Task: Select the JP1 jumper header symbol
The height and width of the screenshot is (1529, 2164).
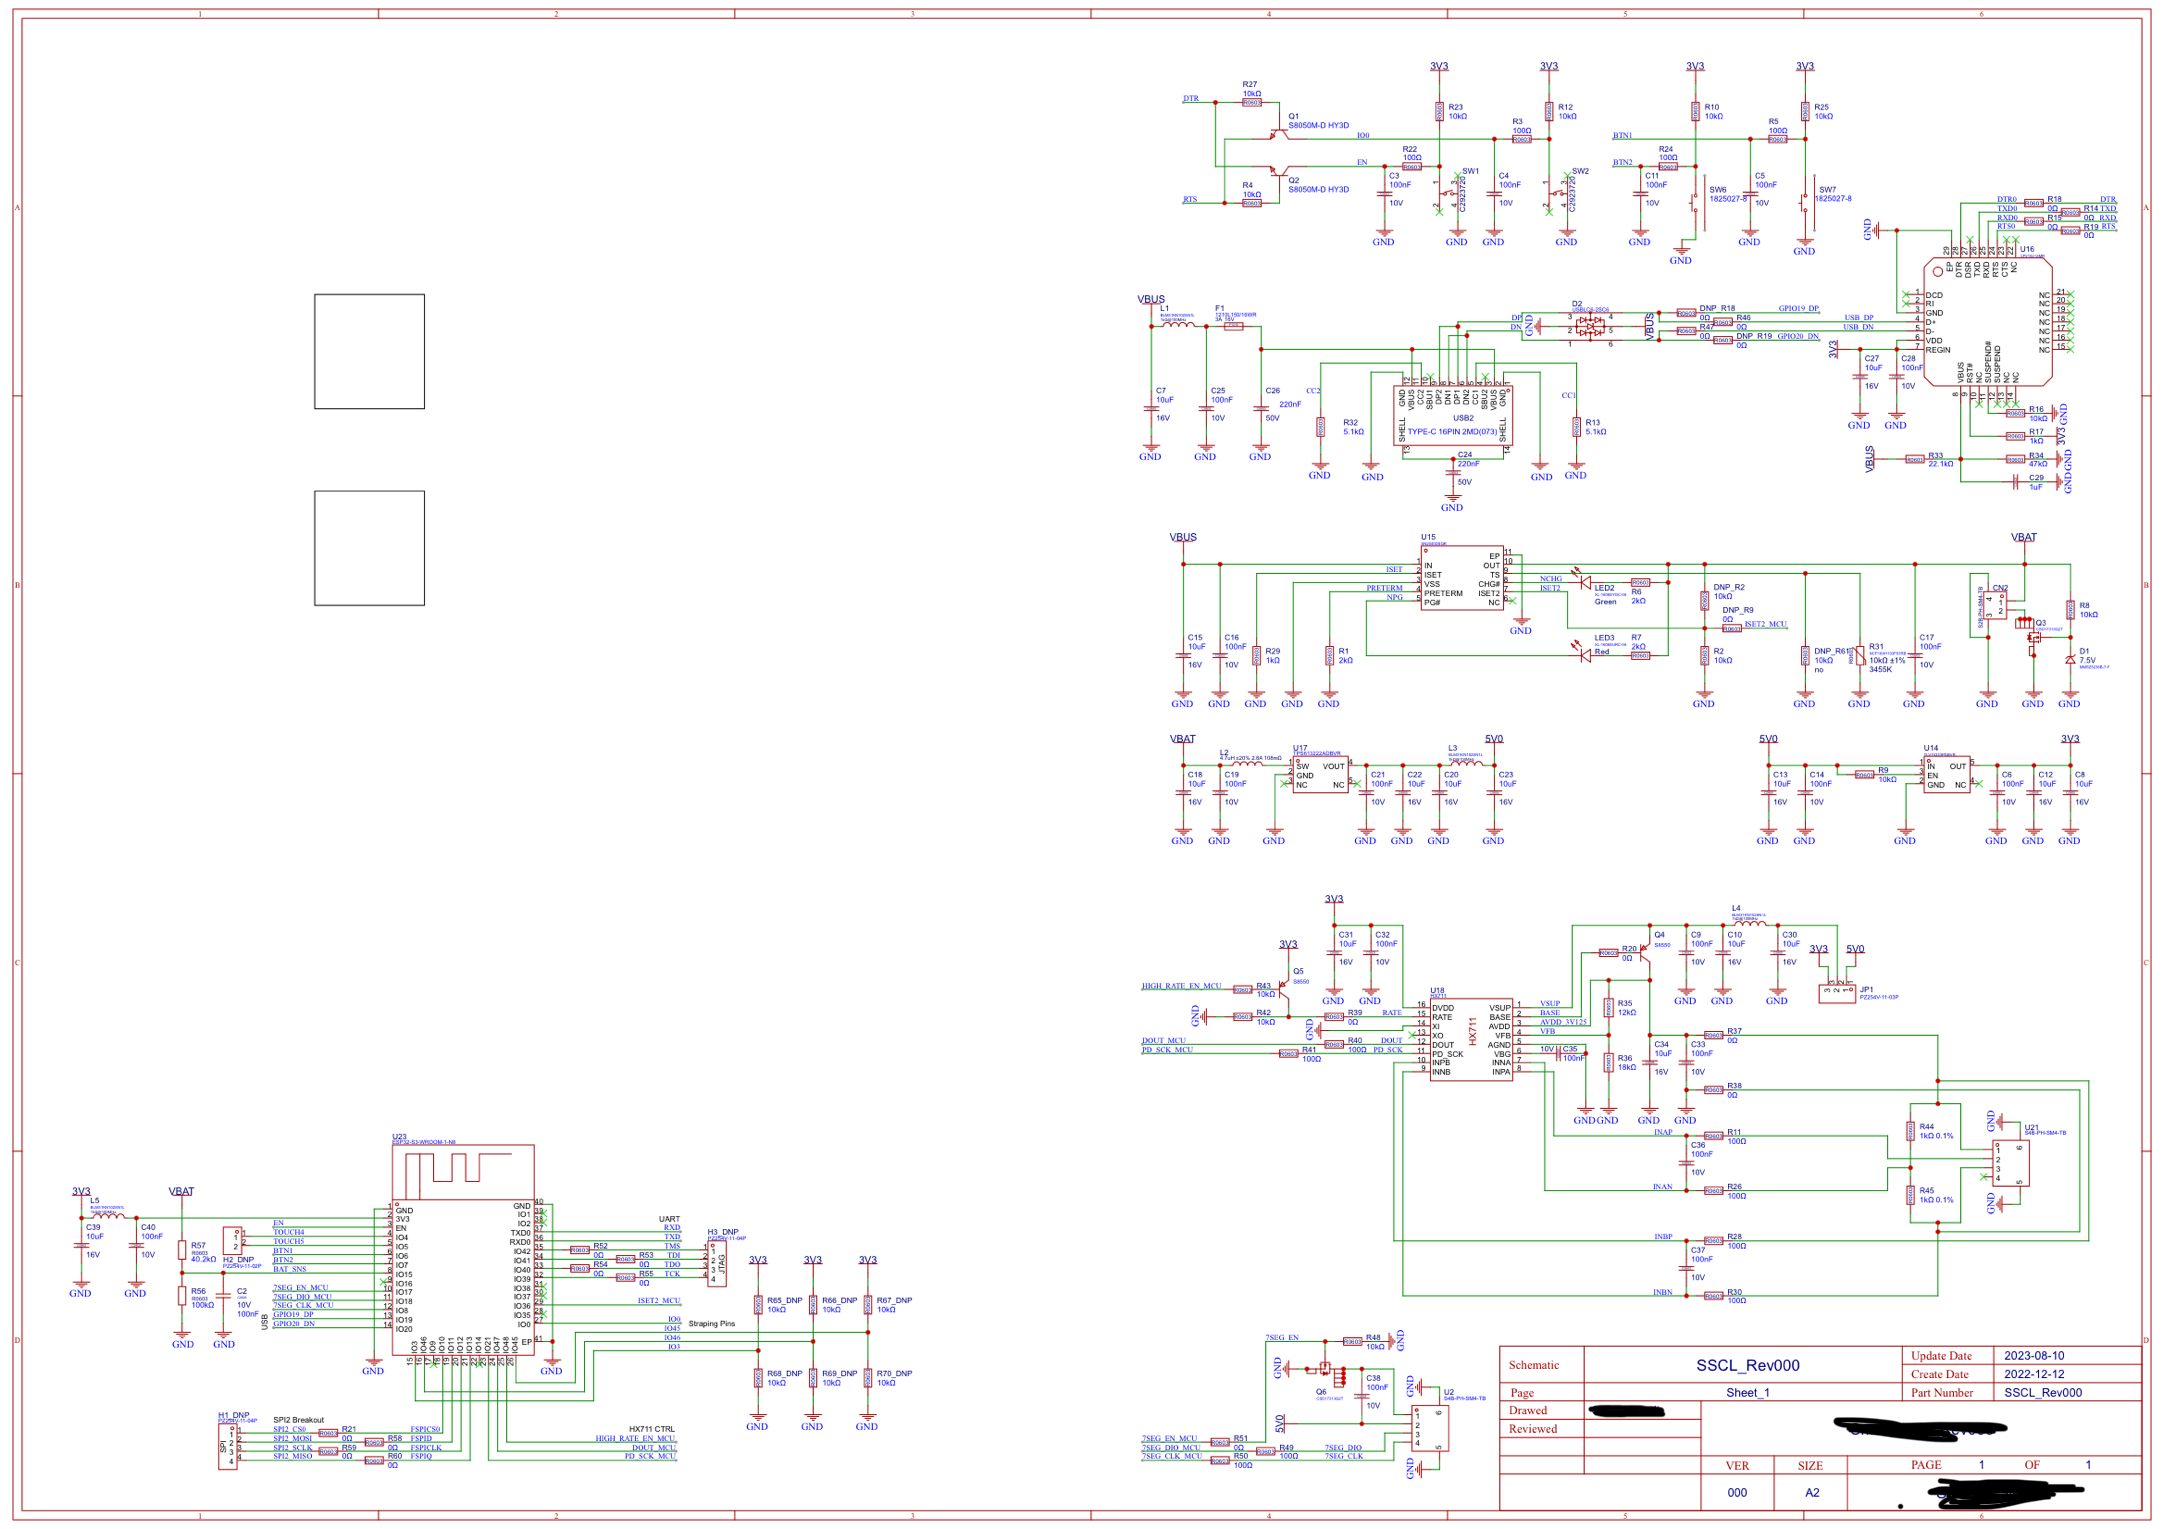Action: 1836,993
